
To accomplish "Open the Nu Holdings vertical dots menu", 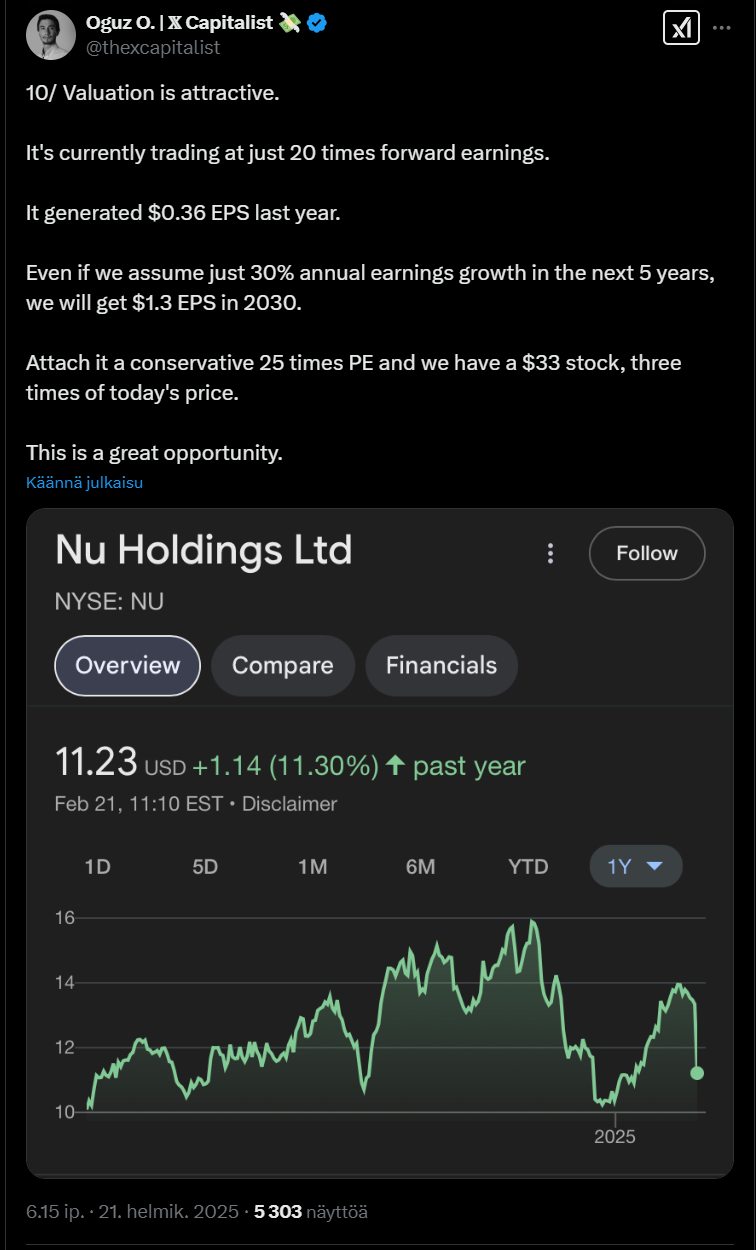I will click(x=549, y=553).
